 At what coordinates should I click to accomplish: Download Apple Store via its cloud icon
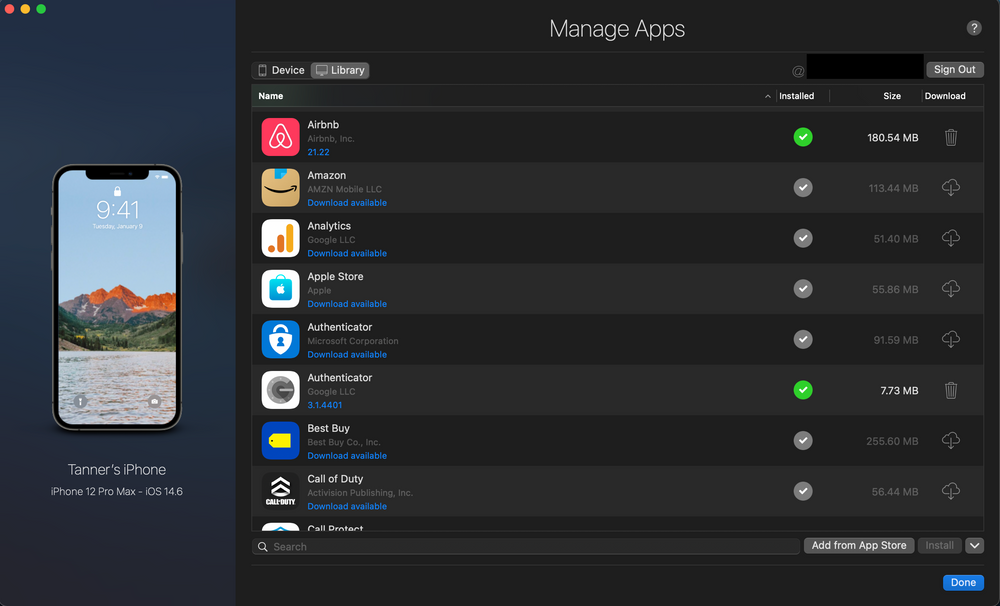(x=951, y=289)
